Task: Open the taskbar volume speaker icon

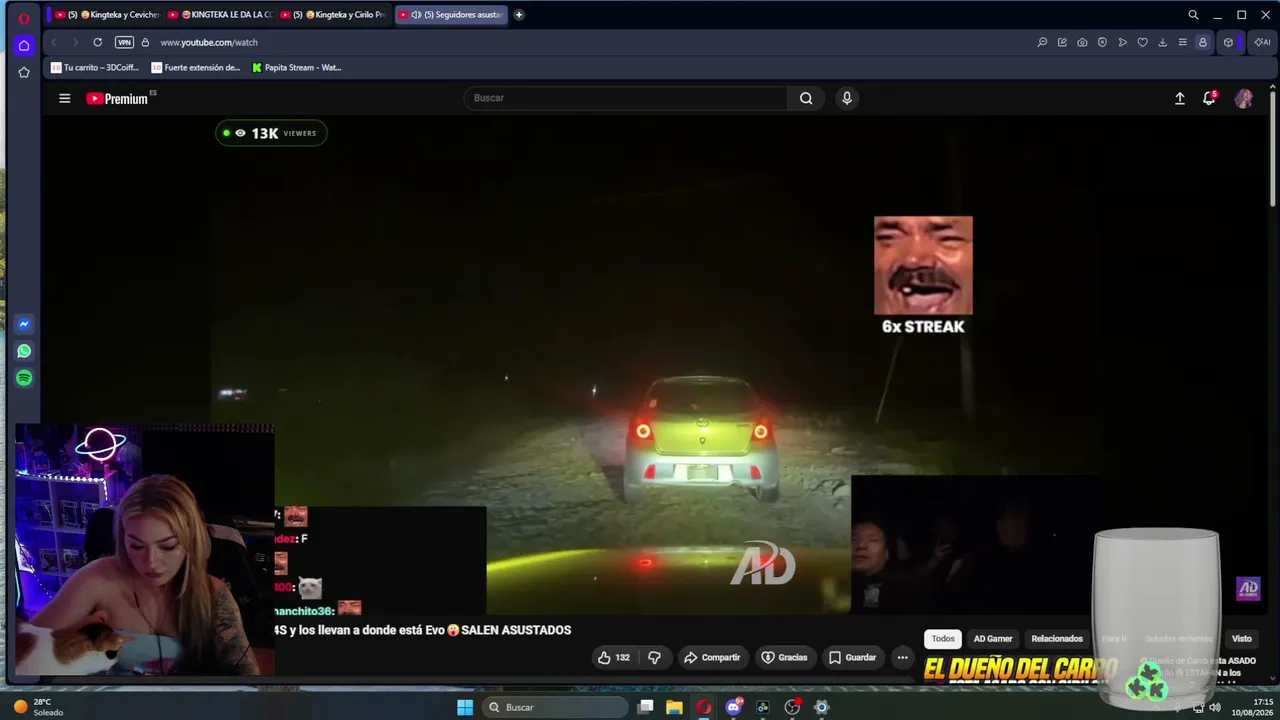Action: tap(1215, 707)
